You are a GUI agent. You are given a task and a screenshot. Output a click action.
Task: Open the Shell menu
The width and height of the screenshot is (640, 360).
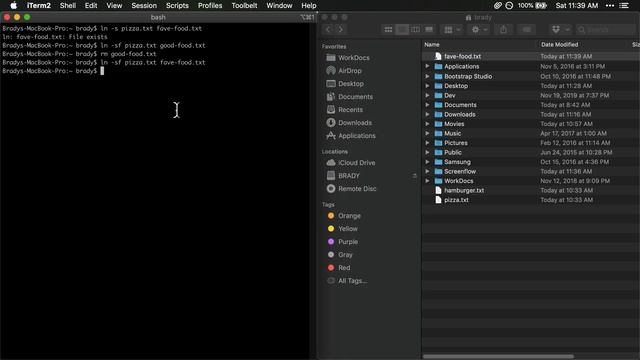68,6
